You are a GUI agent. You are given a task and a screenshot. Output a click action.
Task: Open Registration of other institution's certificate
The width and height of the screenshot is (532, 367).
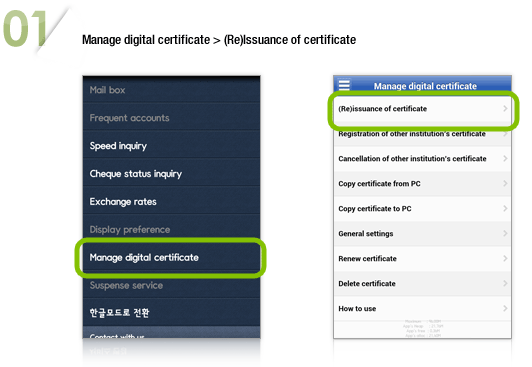(422, 134)
